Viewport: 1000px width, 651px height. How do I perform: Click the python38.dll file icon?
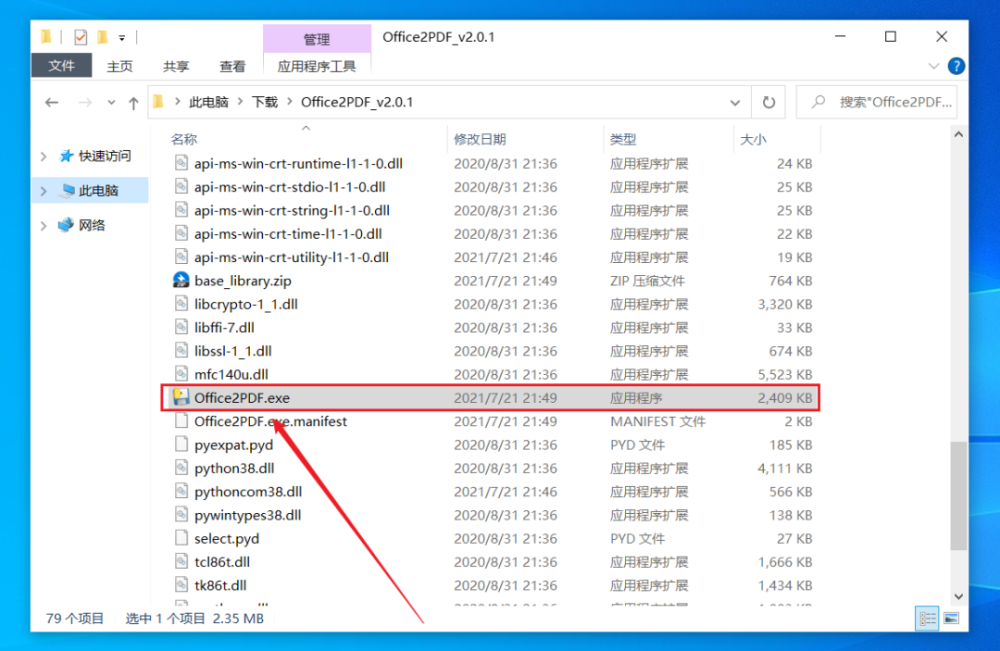tap(181, 467)
